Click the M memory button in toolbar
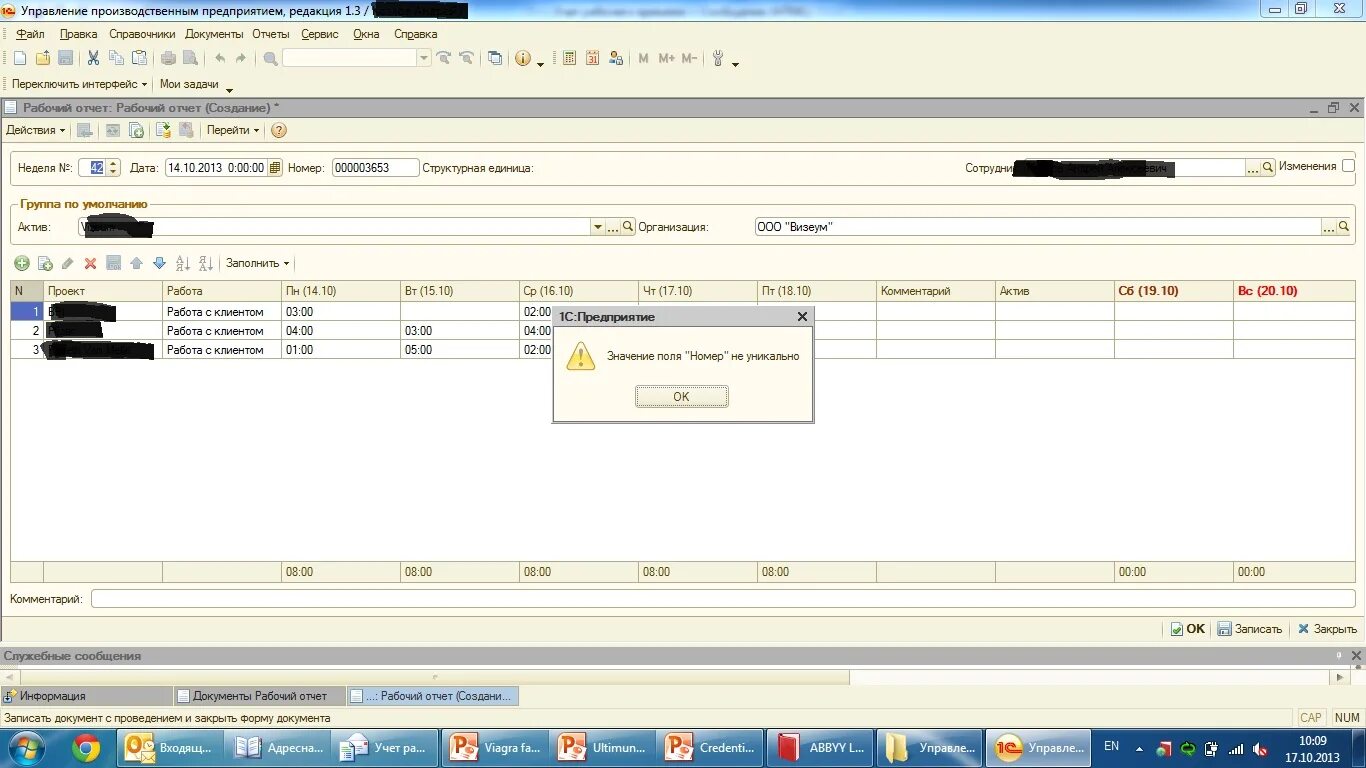The image size is (1366, 768). click(x=643, y=59)
